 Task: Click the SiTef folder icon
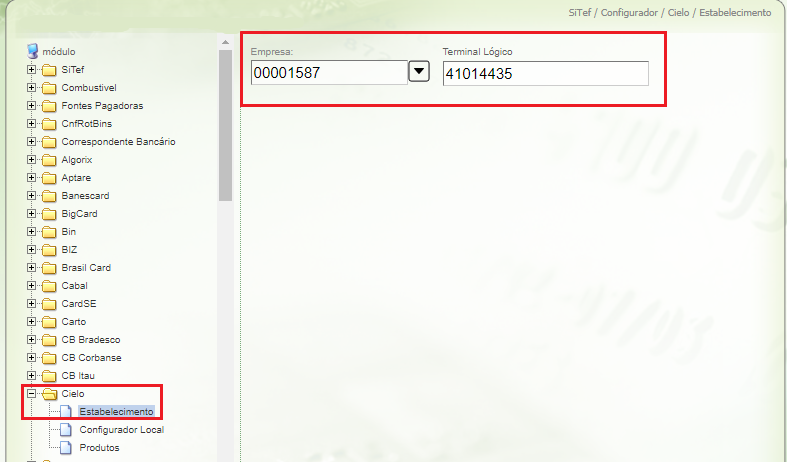[49, 70]
